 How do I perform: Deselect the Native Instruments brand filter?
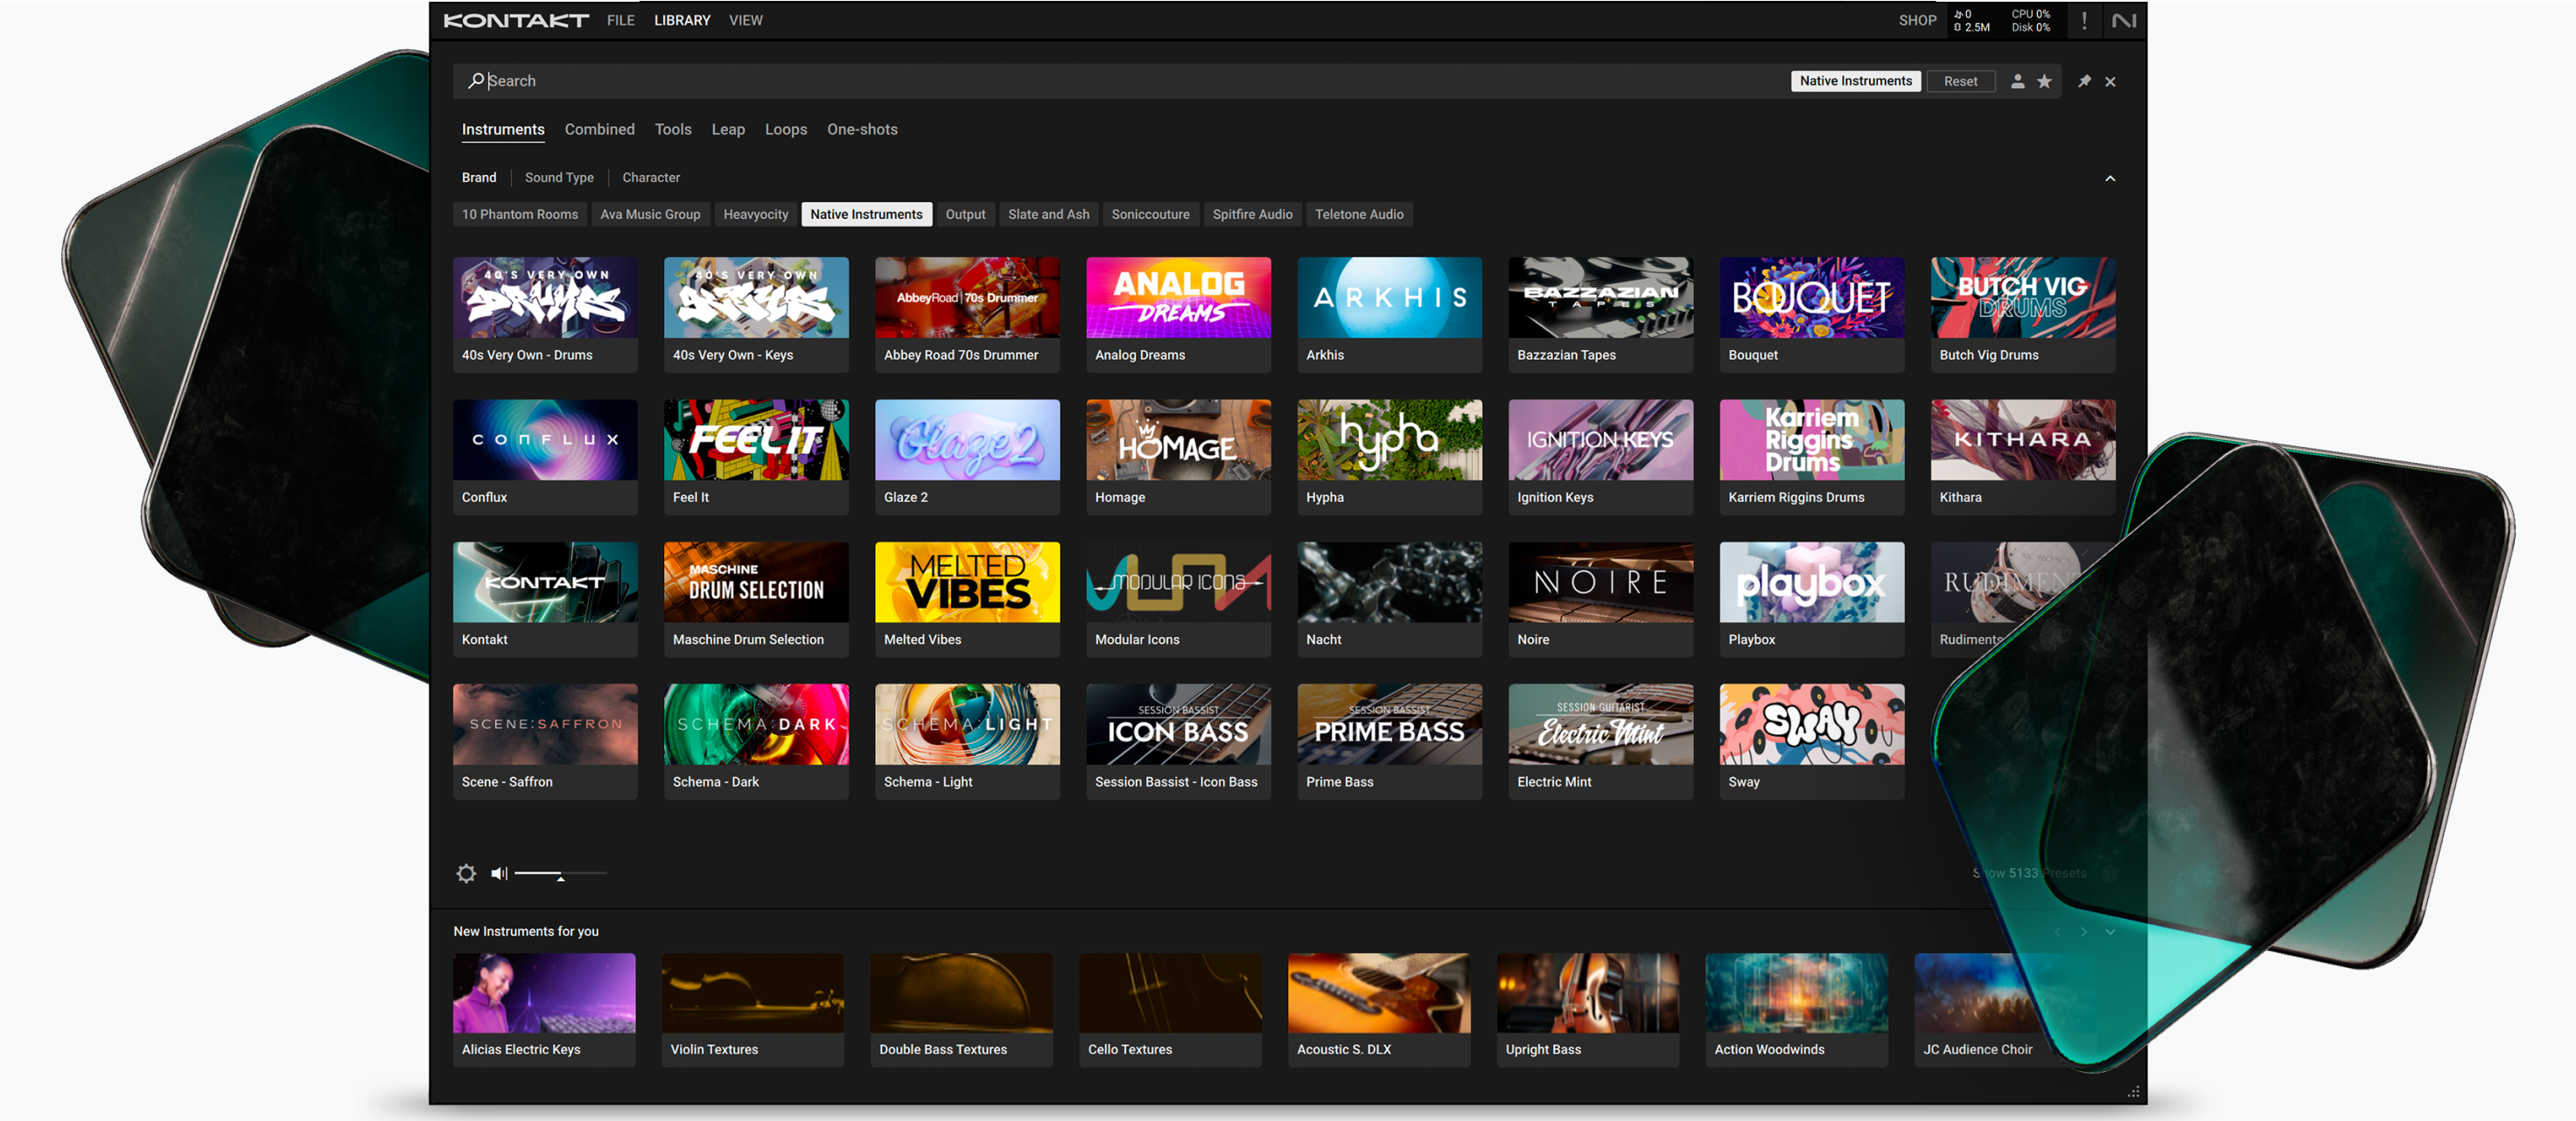[866, 214]
